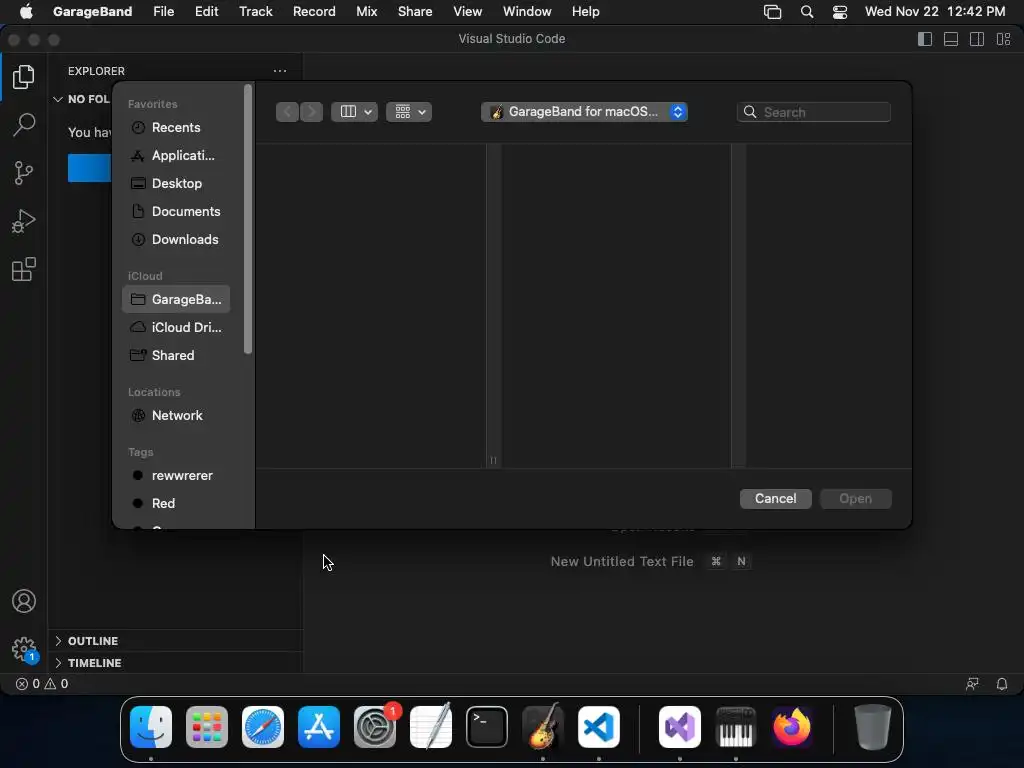Expand the NO FOLDER OPENED section
Viewport: 1024px width, 768px height.
point(82,99)
